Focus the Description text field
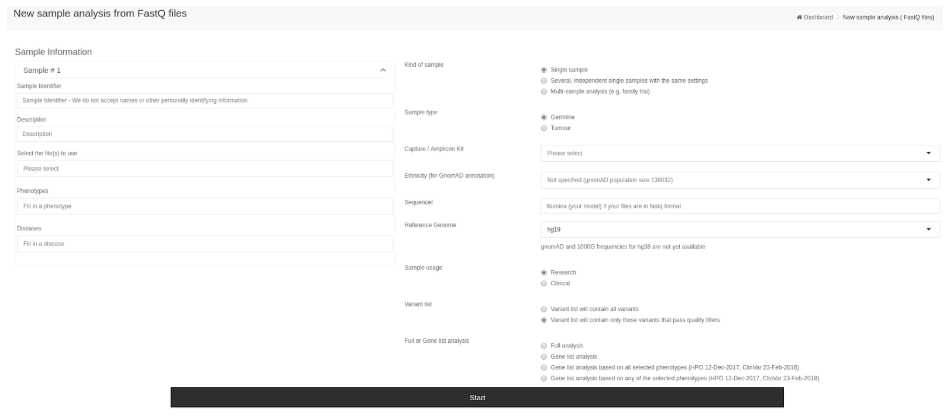This screenshot has width=944, height=419. pos(205,134)
